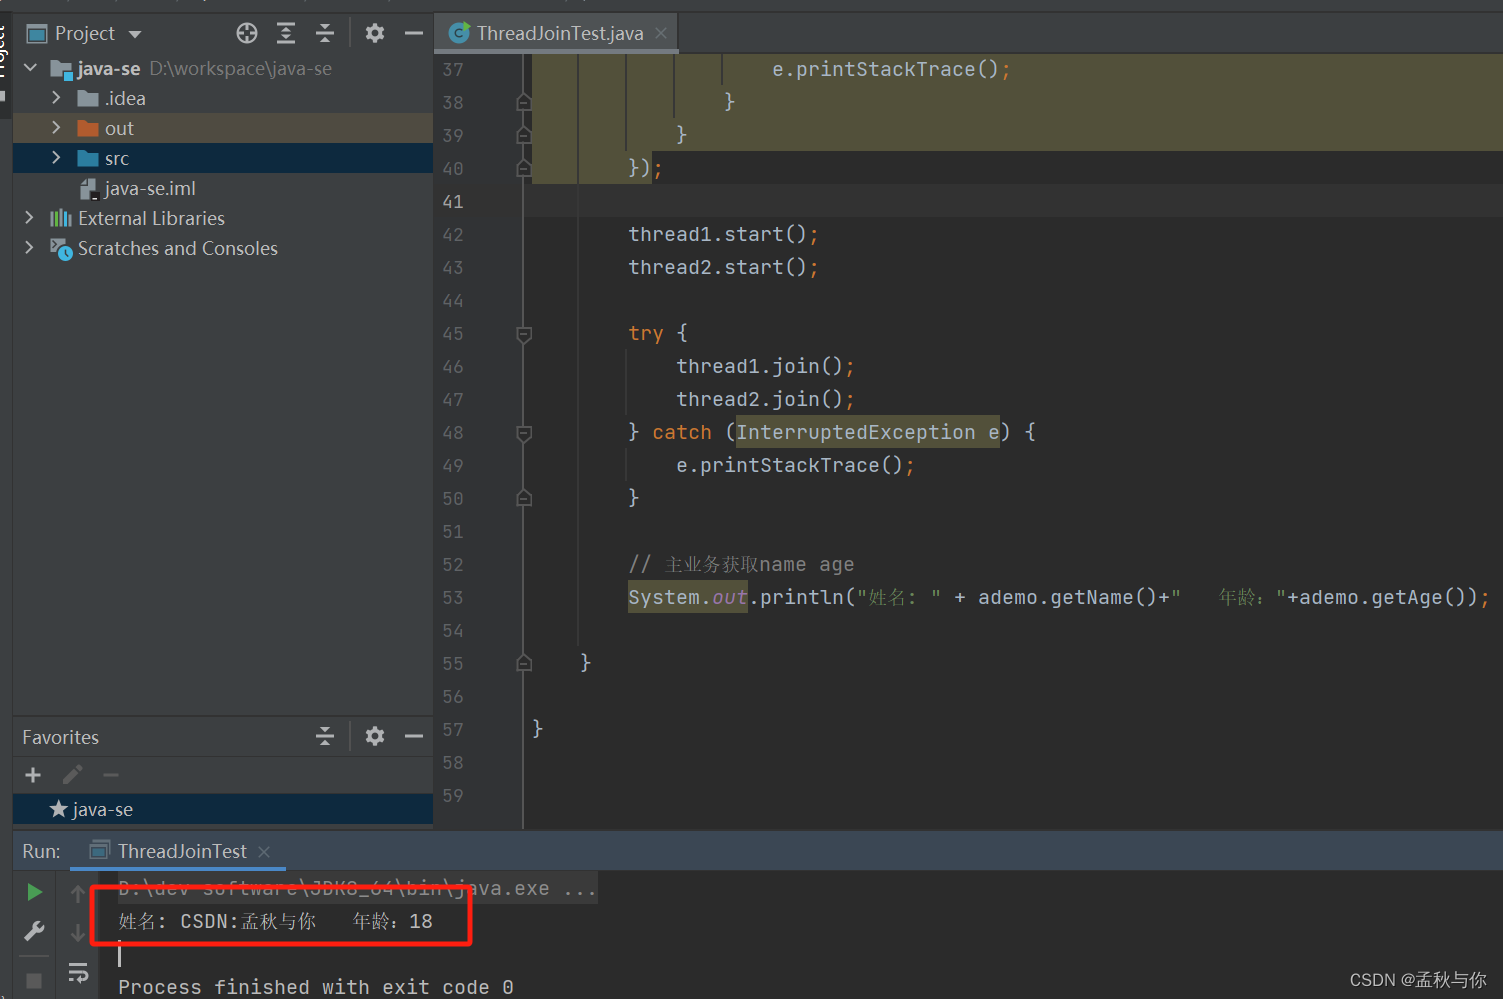
Task: Hide the Project panel with the minus icon
Action: tap(414, 34)
